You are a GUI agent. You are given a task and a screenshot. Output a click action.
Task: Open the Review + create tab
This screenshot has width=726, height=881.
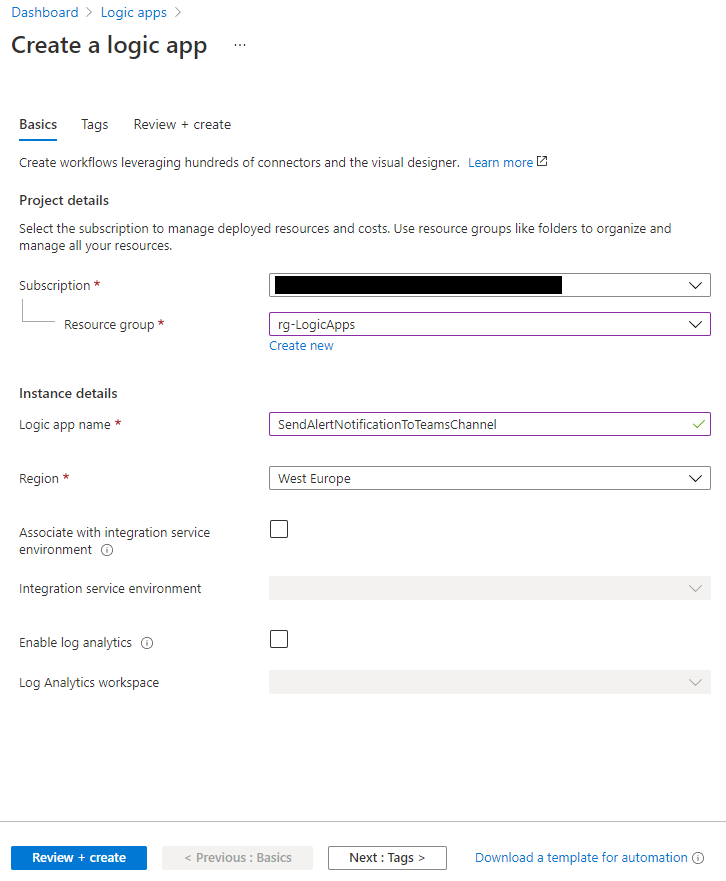tap(182, 125)
